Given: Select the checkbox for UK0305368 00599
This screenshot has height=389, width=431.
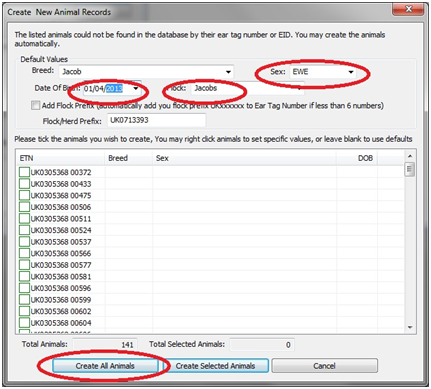Looking at the screenshot, I should tap(24, 299).
